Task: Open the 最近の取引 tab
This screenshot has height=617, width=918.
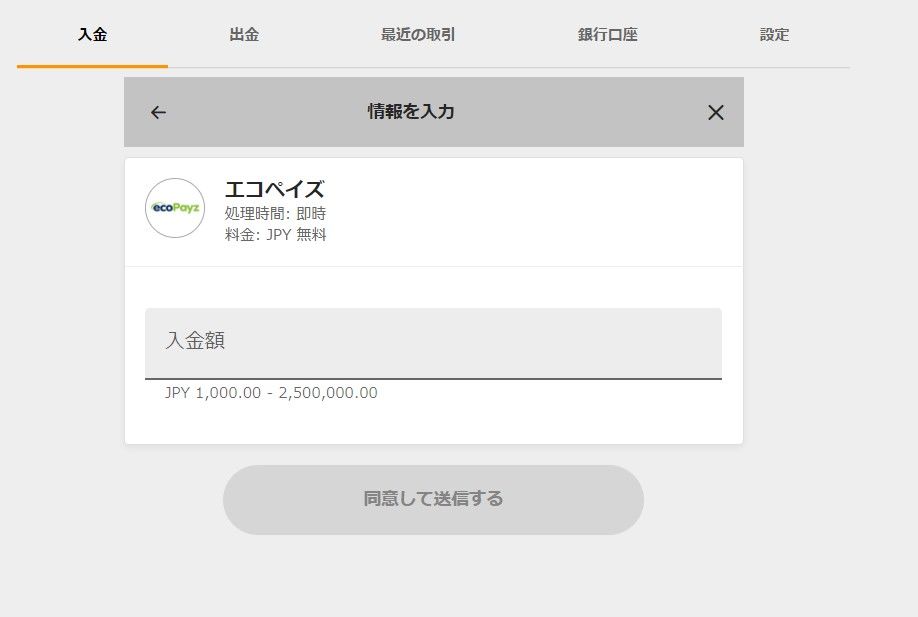Action: [418, 35]
